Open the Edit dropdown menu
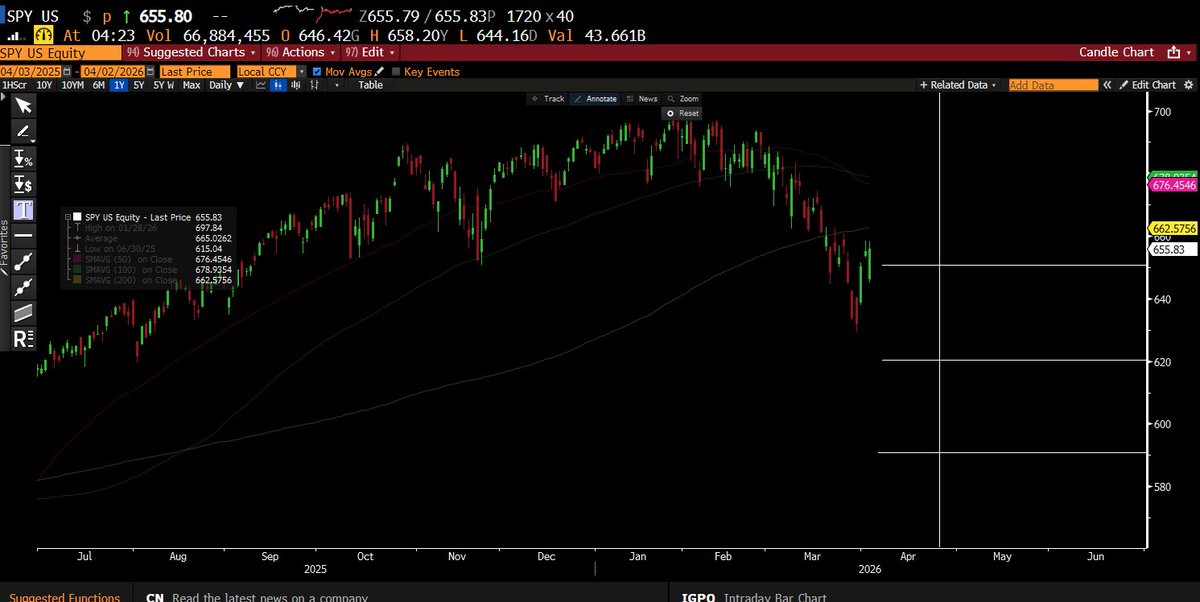The height and width of the screenshot is (602, 1200). click(x=370, y=52)
